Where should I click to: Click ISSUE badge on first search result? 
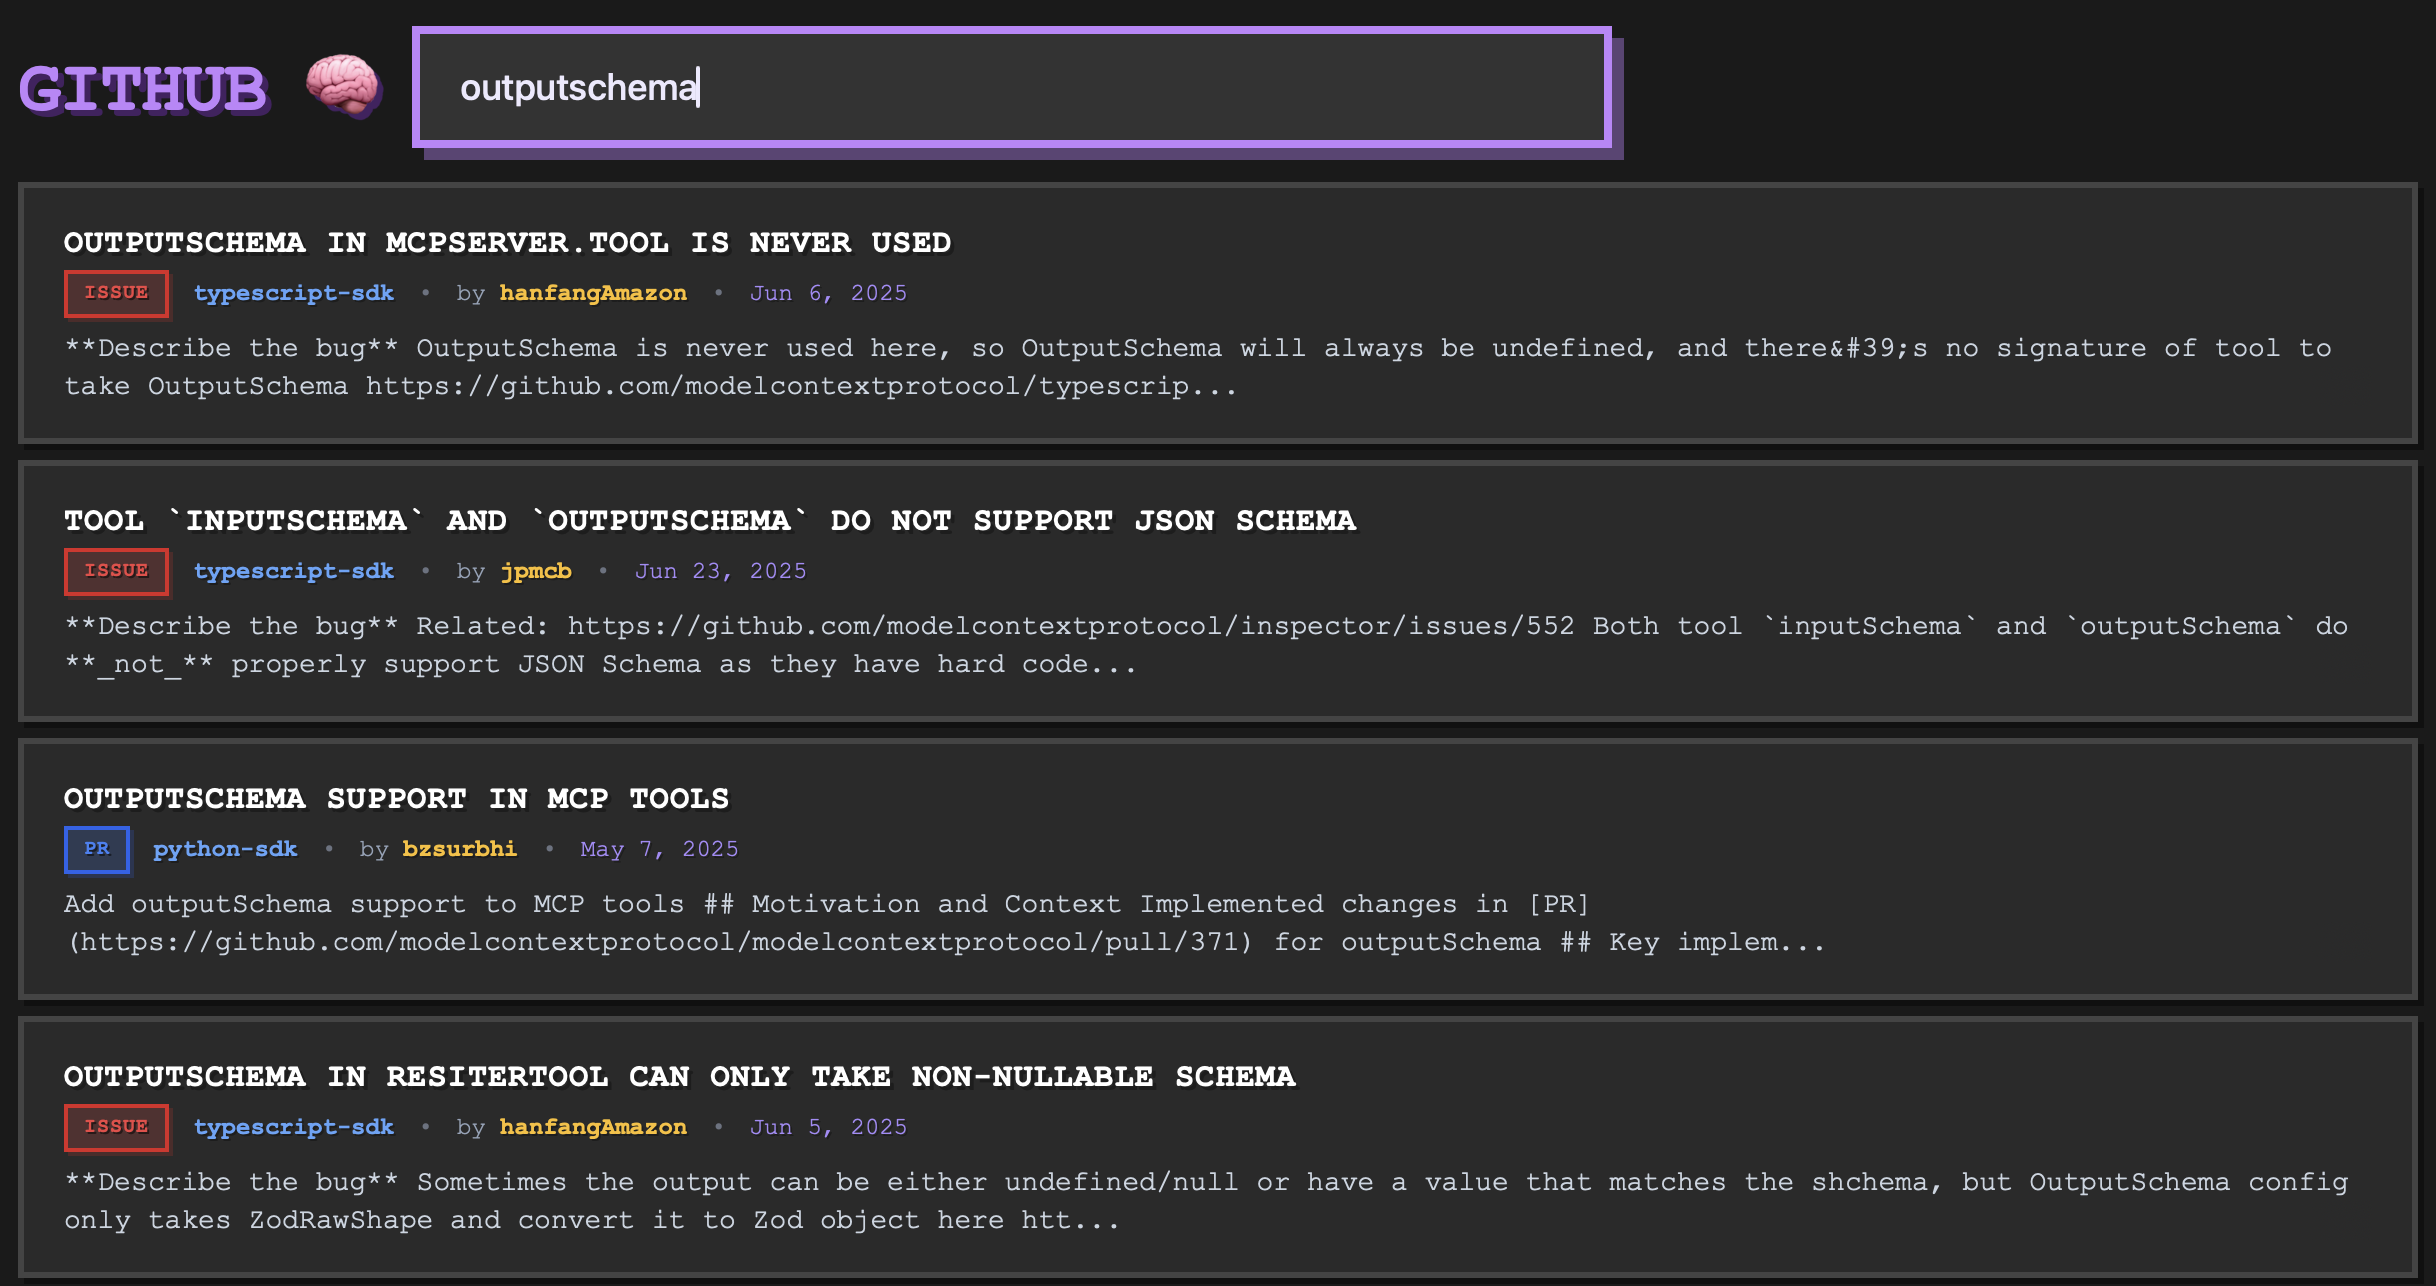click(116, 293)
